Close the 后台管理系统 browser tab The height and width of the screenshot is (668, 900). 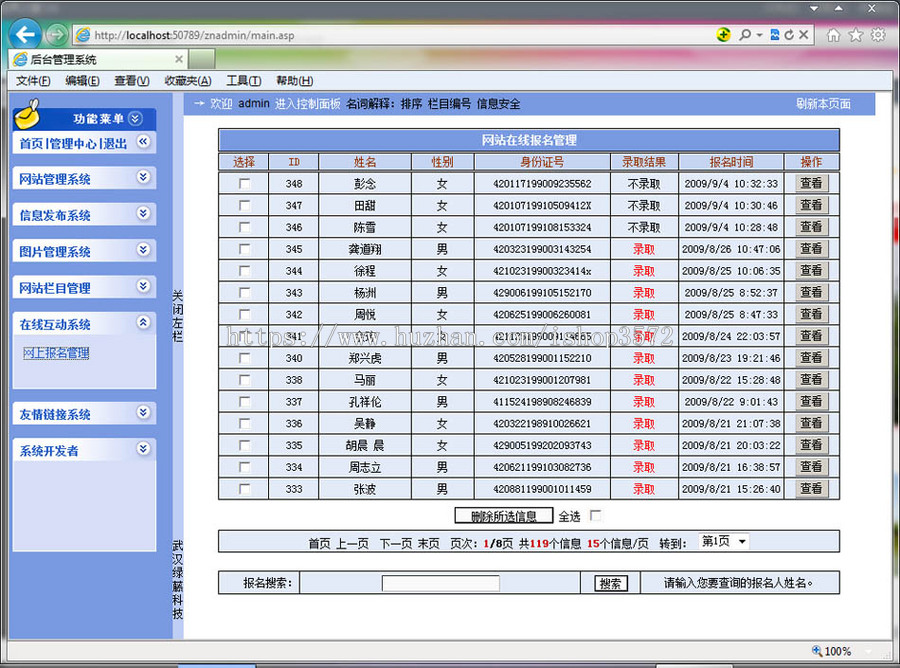[x=179, y=59]
